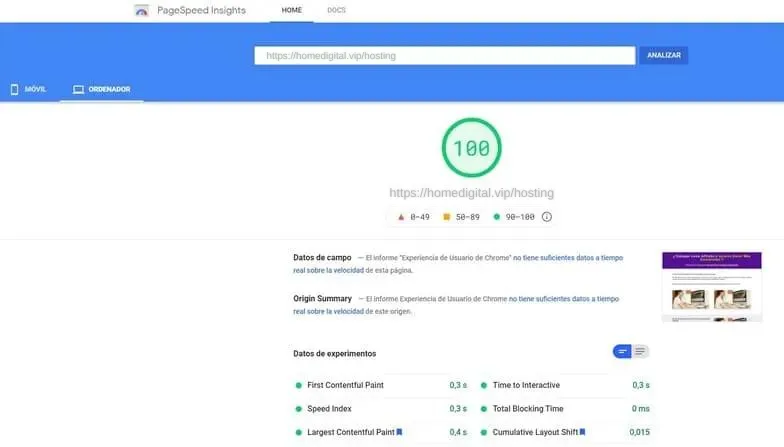Click Cumulative Layout Shift metric label
784x447 pixels.
point(535,432)
